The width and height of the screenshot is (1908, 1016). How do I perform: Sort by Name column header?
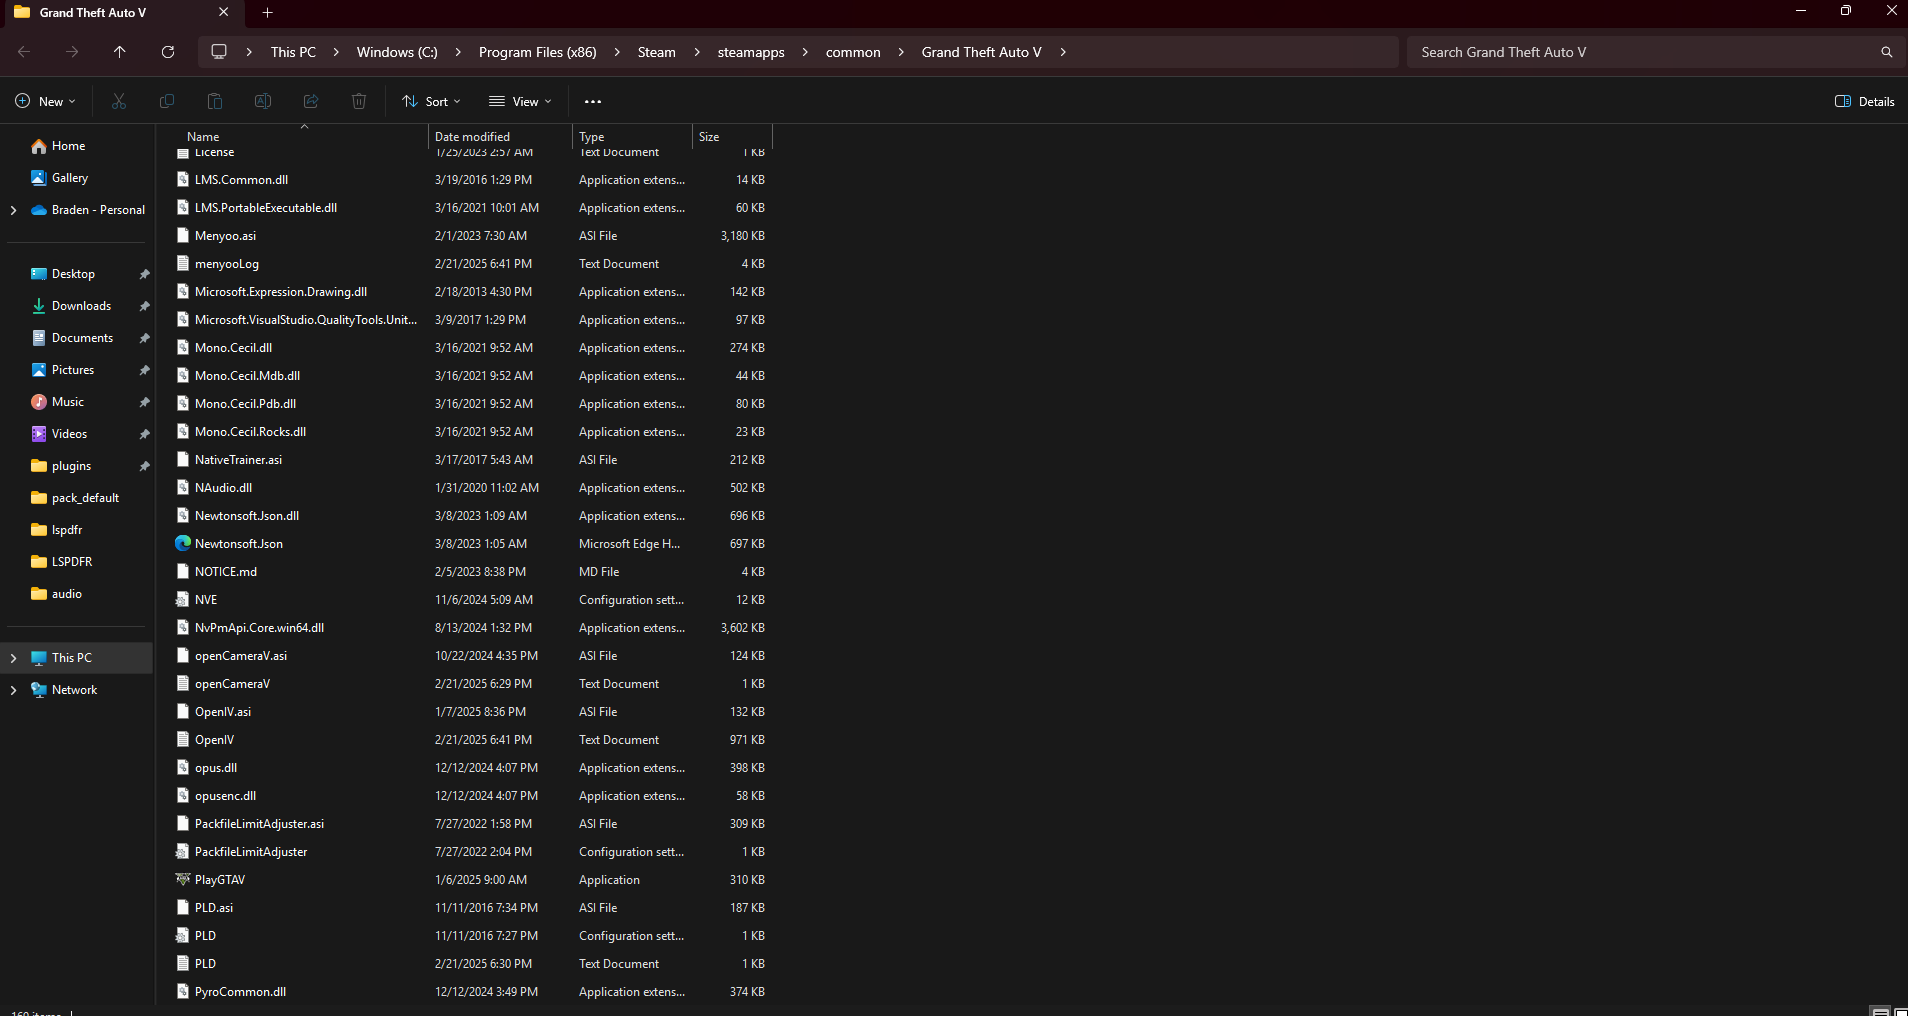point(203,137)
